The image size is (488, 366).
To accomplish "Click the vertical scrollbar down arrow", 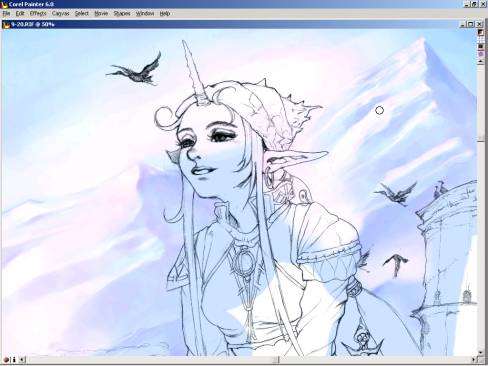I will pyautogui.click(x=481, y=352).
